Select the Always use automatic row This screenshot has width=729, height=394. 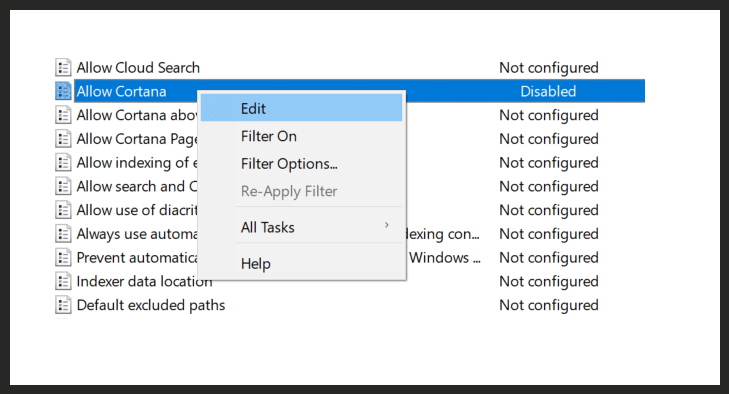[137, 234]
